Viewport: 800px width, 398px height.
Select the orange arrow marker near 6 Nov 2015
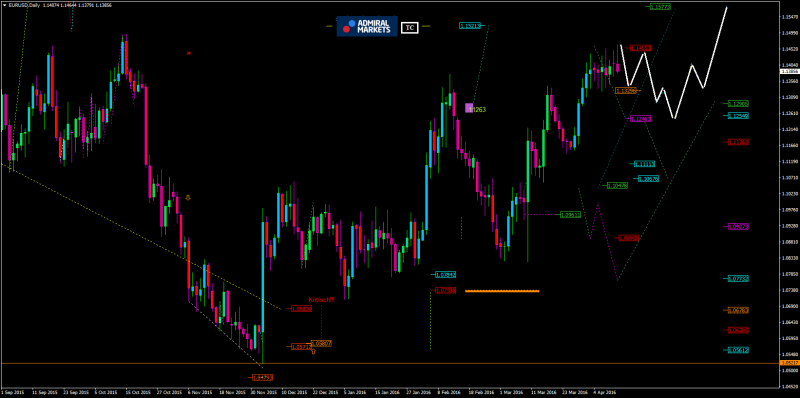188,197
